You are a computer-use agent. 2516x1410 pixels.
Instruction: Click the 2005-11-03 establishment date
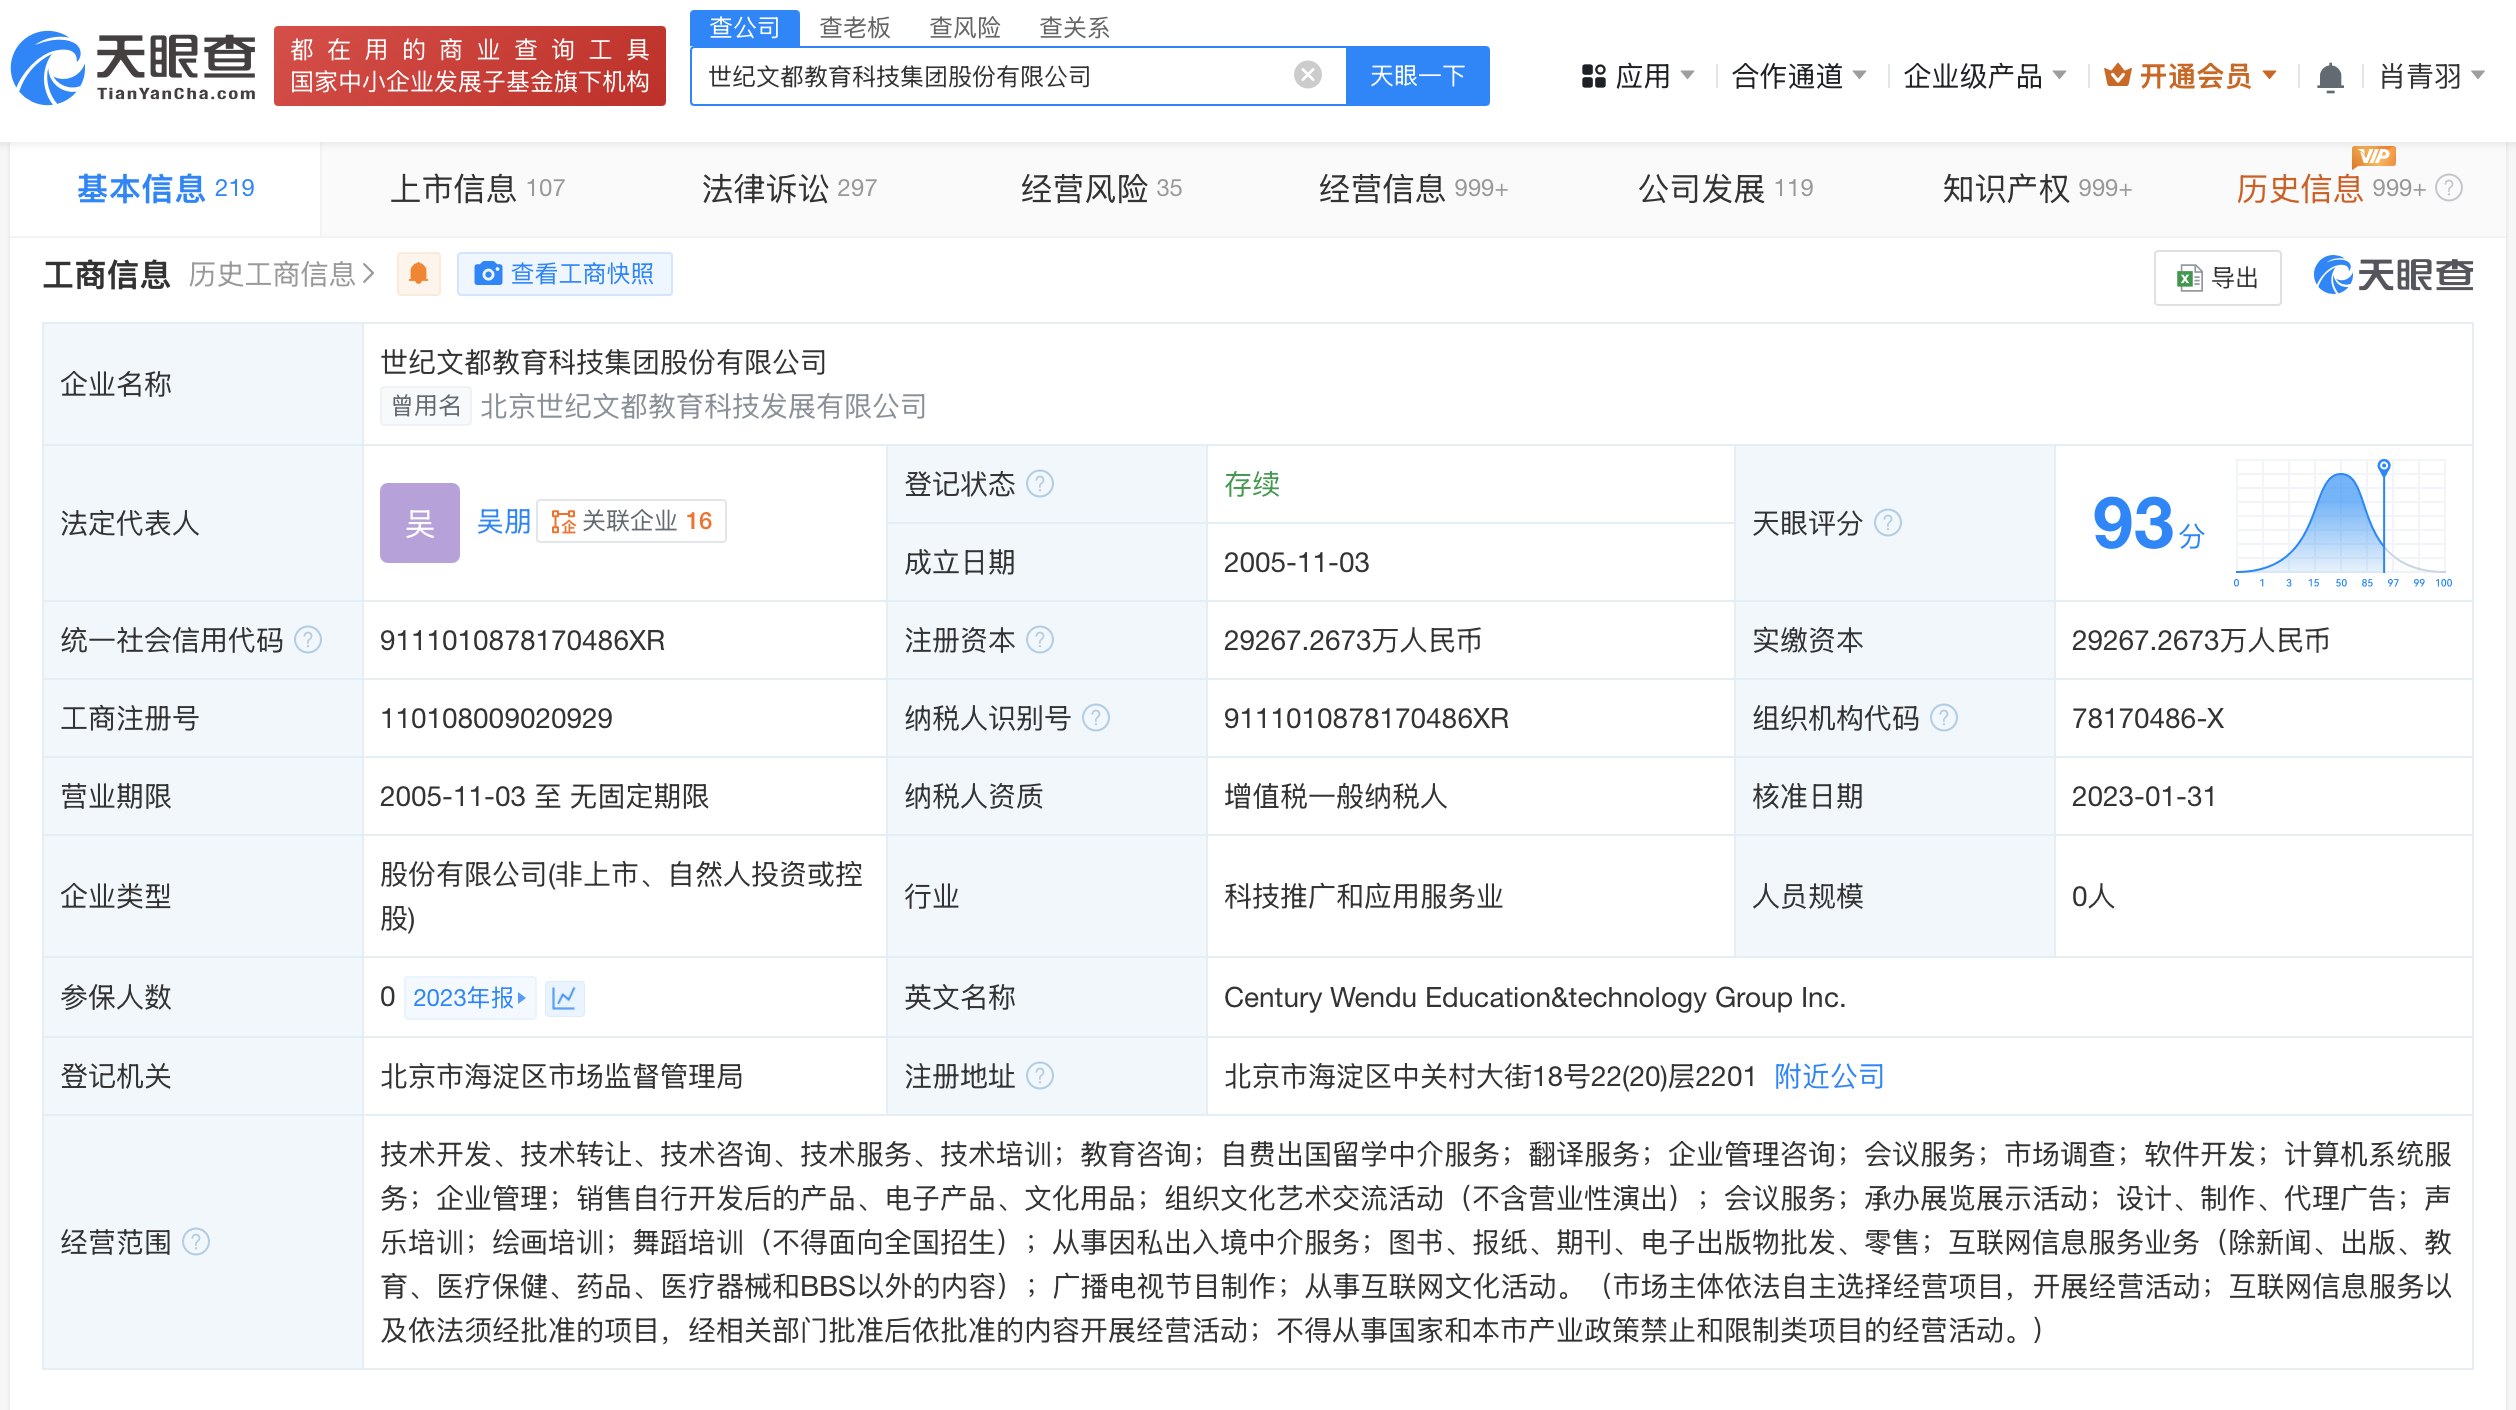[x=1296, y=562]
